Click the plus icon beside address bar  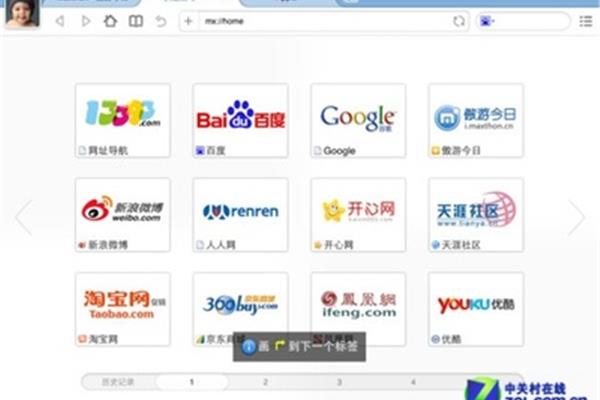188,21
